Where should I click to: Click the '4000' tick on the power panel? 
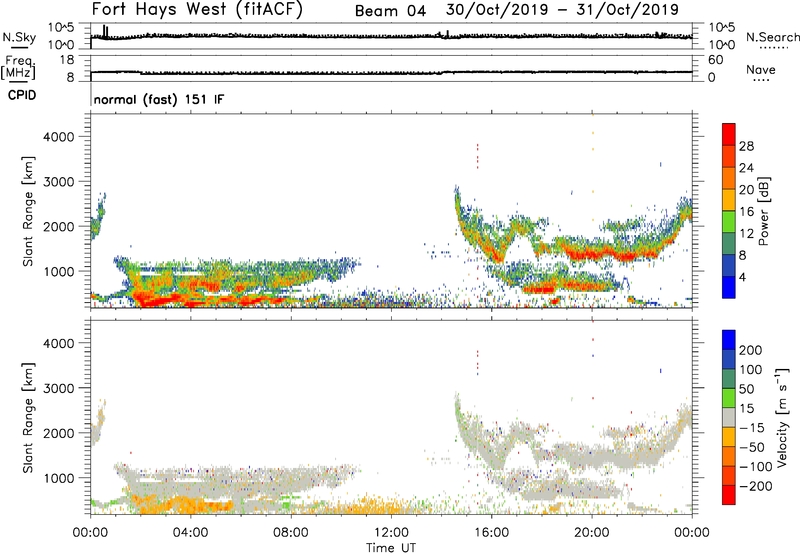pos(59,137)
